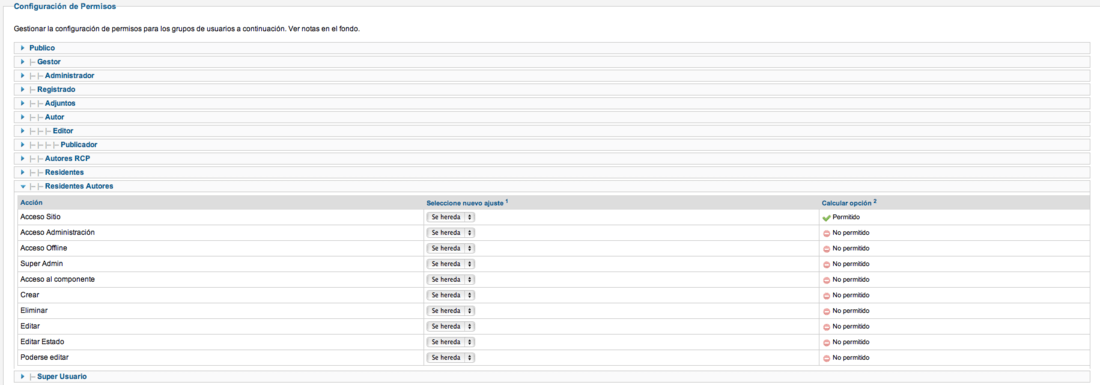This screenshot has height=385, width=1100.
Task: Click the Calcular opción header
Action: [x=850, y=203]
